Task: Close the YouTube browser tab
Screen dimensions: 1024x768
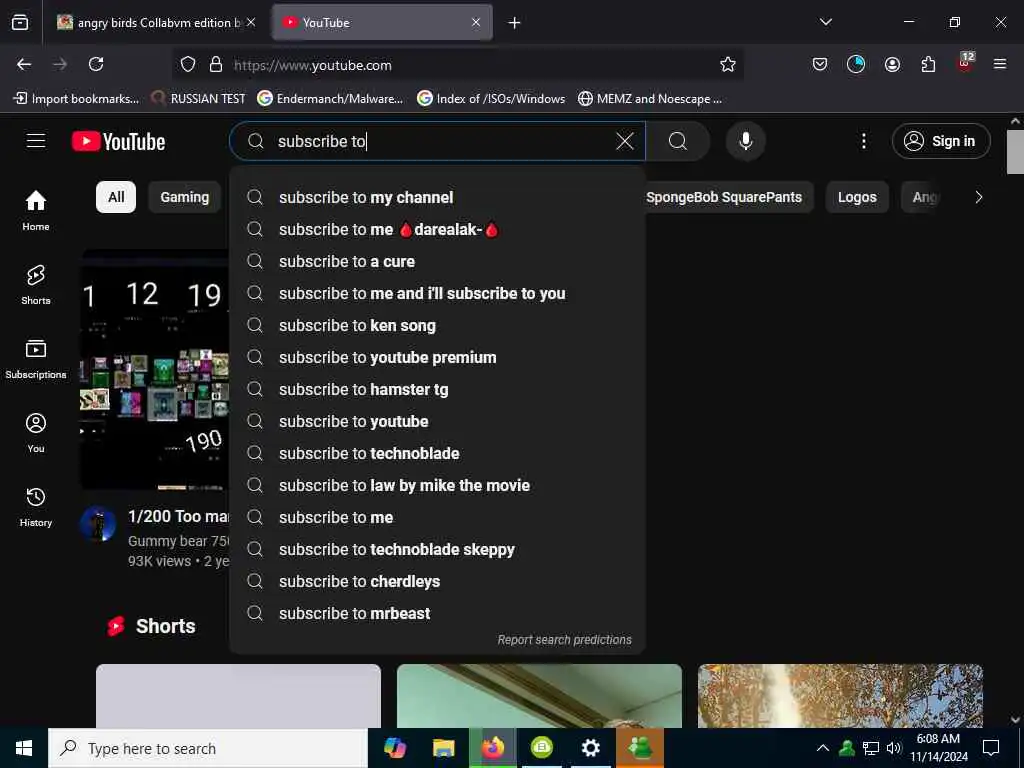Action: (476, 22)
